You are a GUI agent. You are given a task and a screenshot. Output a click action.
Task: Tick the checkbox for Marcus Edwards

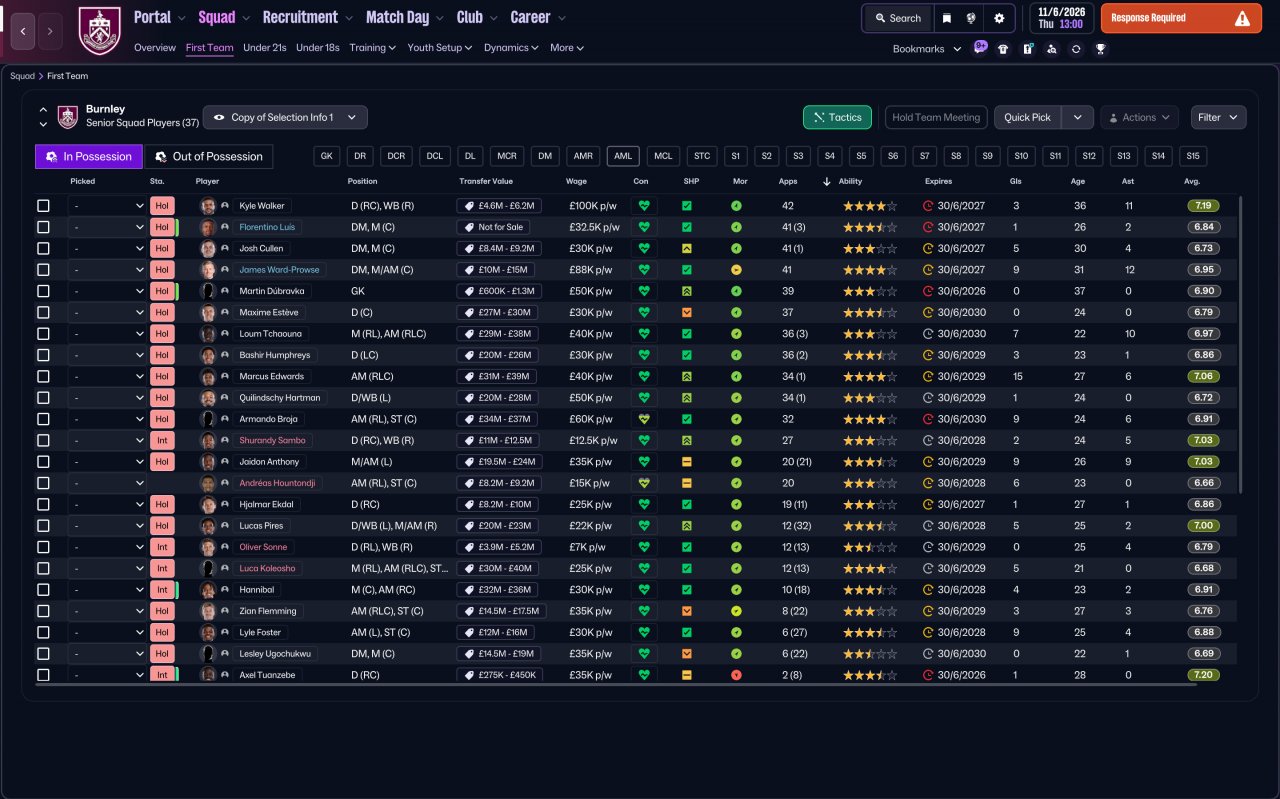click(43, 376)
